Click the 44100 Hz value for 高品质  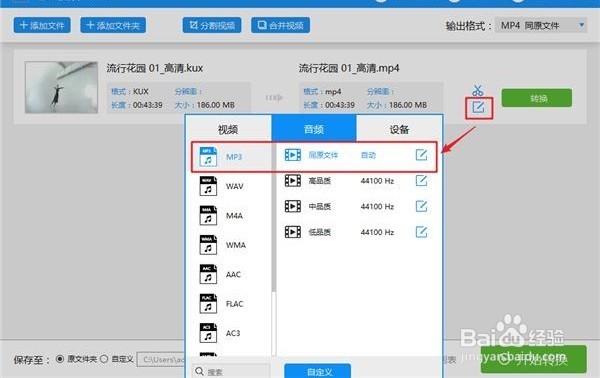click(377, 181)
